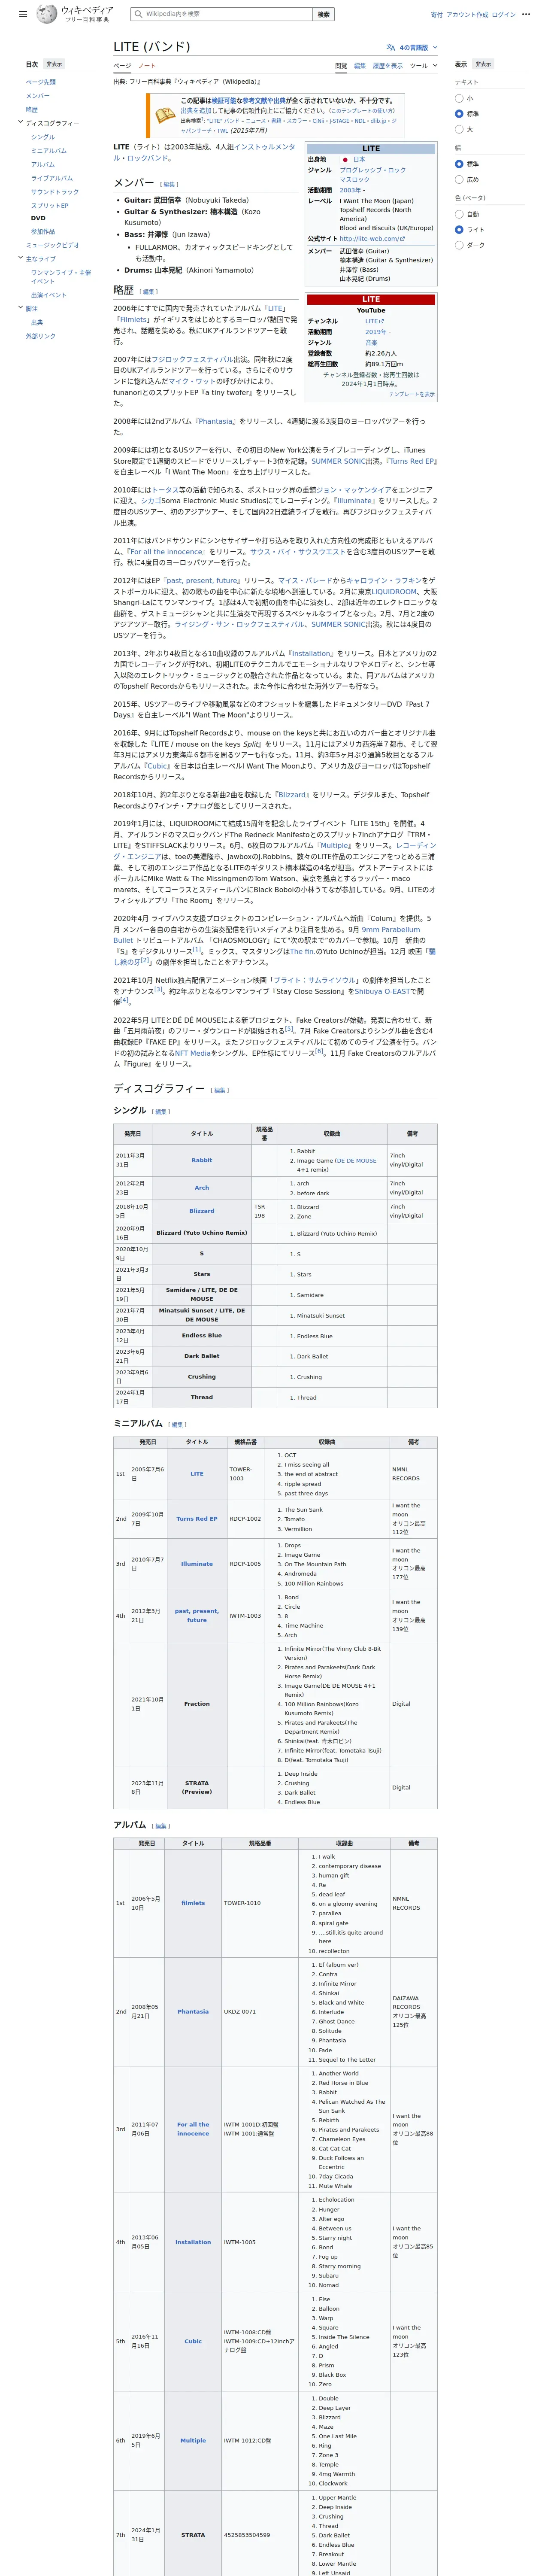
Task: Open the Turns Red EP link in table
Action: tap(197, 1518)
